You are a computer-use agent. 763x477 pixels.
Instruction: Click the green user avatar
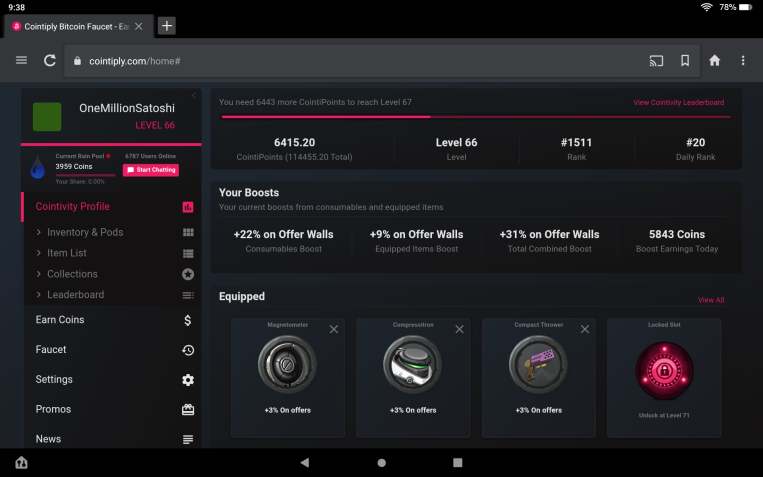(x=47, y=117)
